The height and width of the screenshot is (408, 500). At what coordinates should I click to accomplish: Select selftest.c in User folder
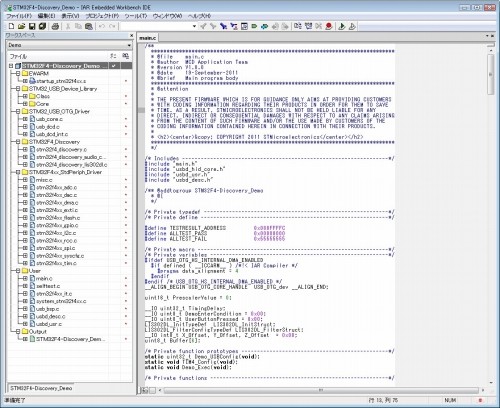(x=48, y=286)
